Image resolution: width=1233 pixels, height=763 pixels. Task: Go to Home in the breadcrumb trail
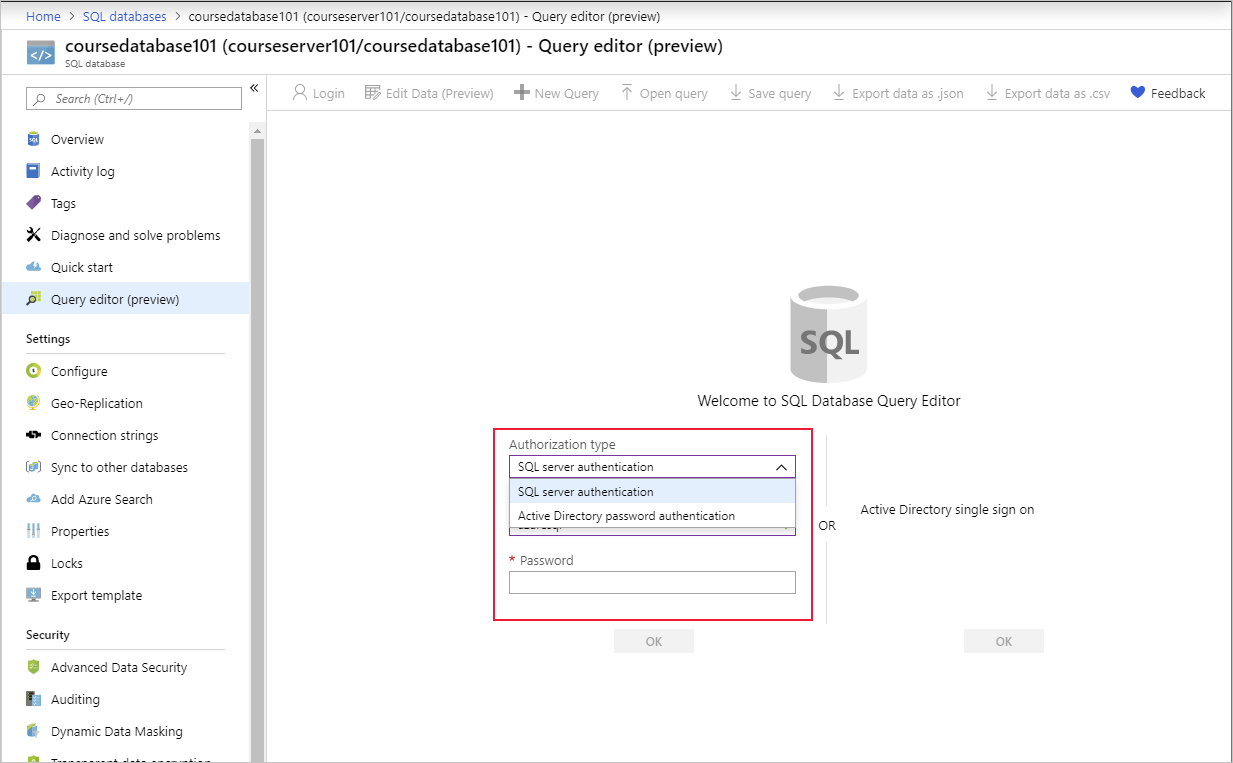click(43, 16)
